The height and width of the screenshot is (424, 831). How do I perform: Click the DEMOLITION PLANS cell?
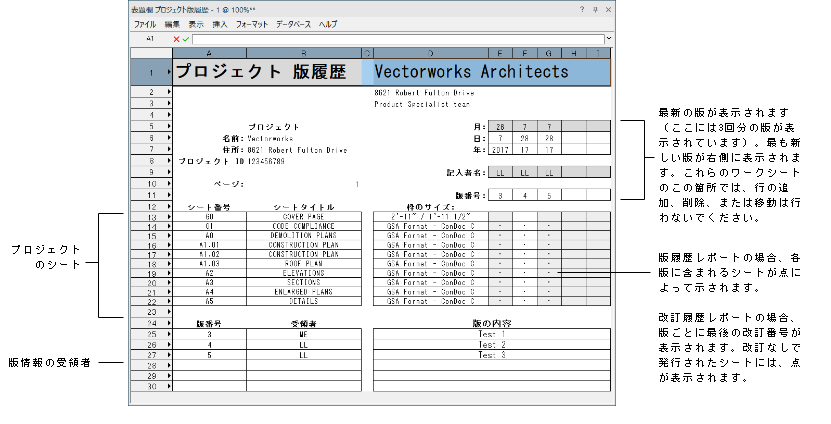click(304, 235)
